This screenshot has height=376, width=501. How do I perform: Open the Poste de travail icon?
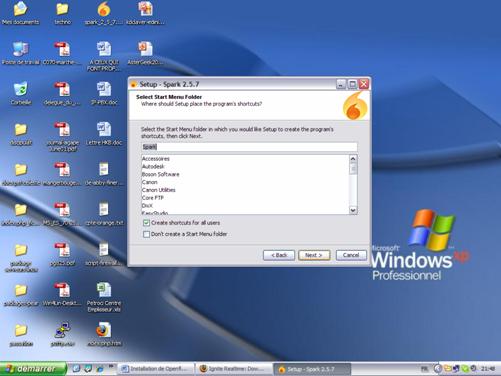20,53
